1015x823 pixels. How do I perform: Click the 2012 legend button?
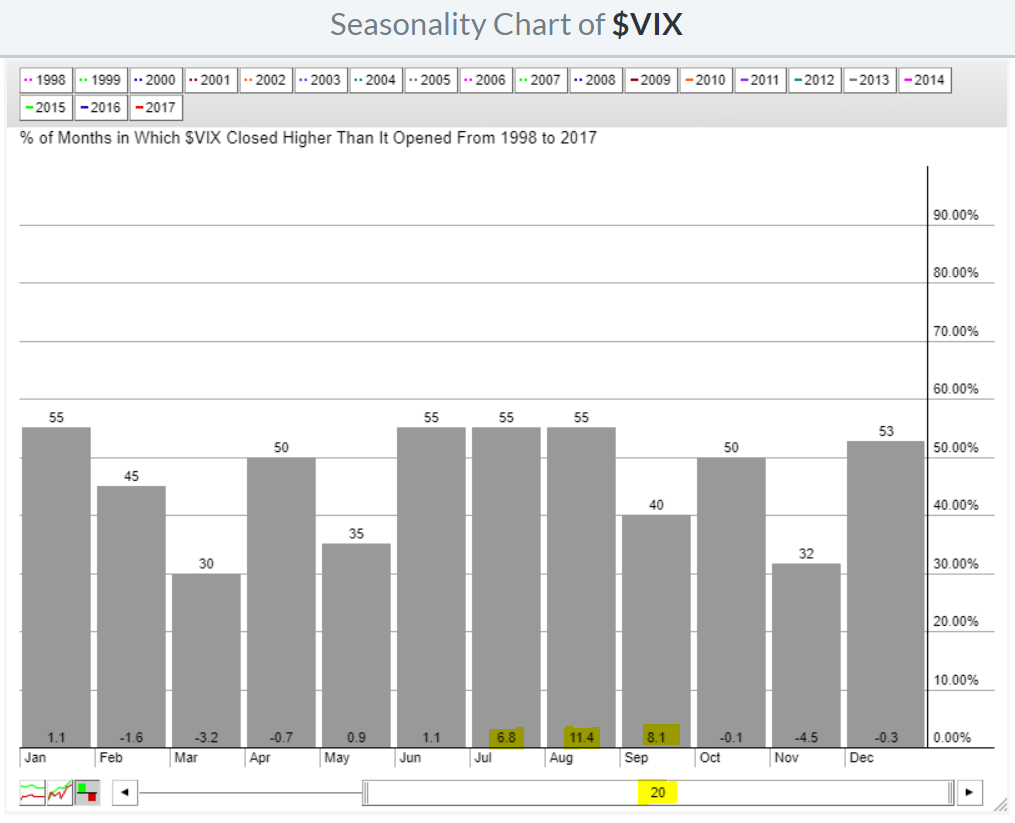pyautogui.click(x=816, y=80)
